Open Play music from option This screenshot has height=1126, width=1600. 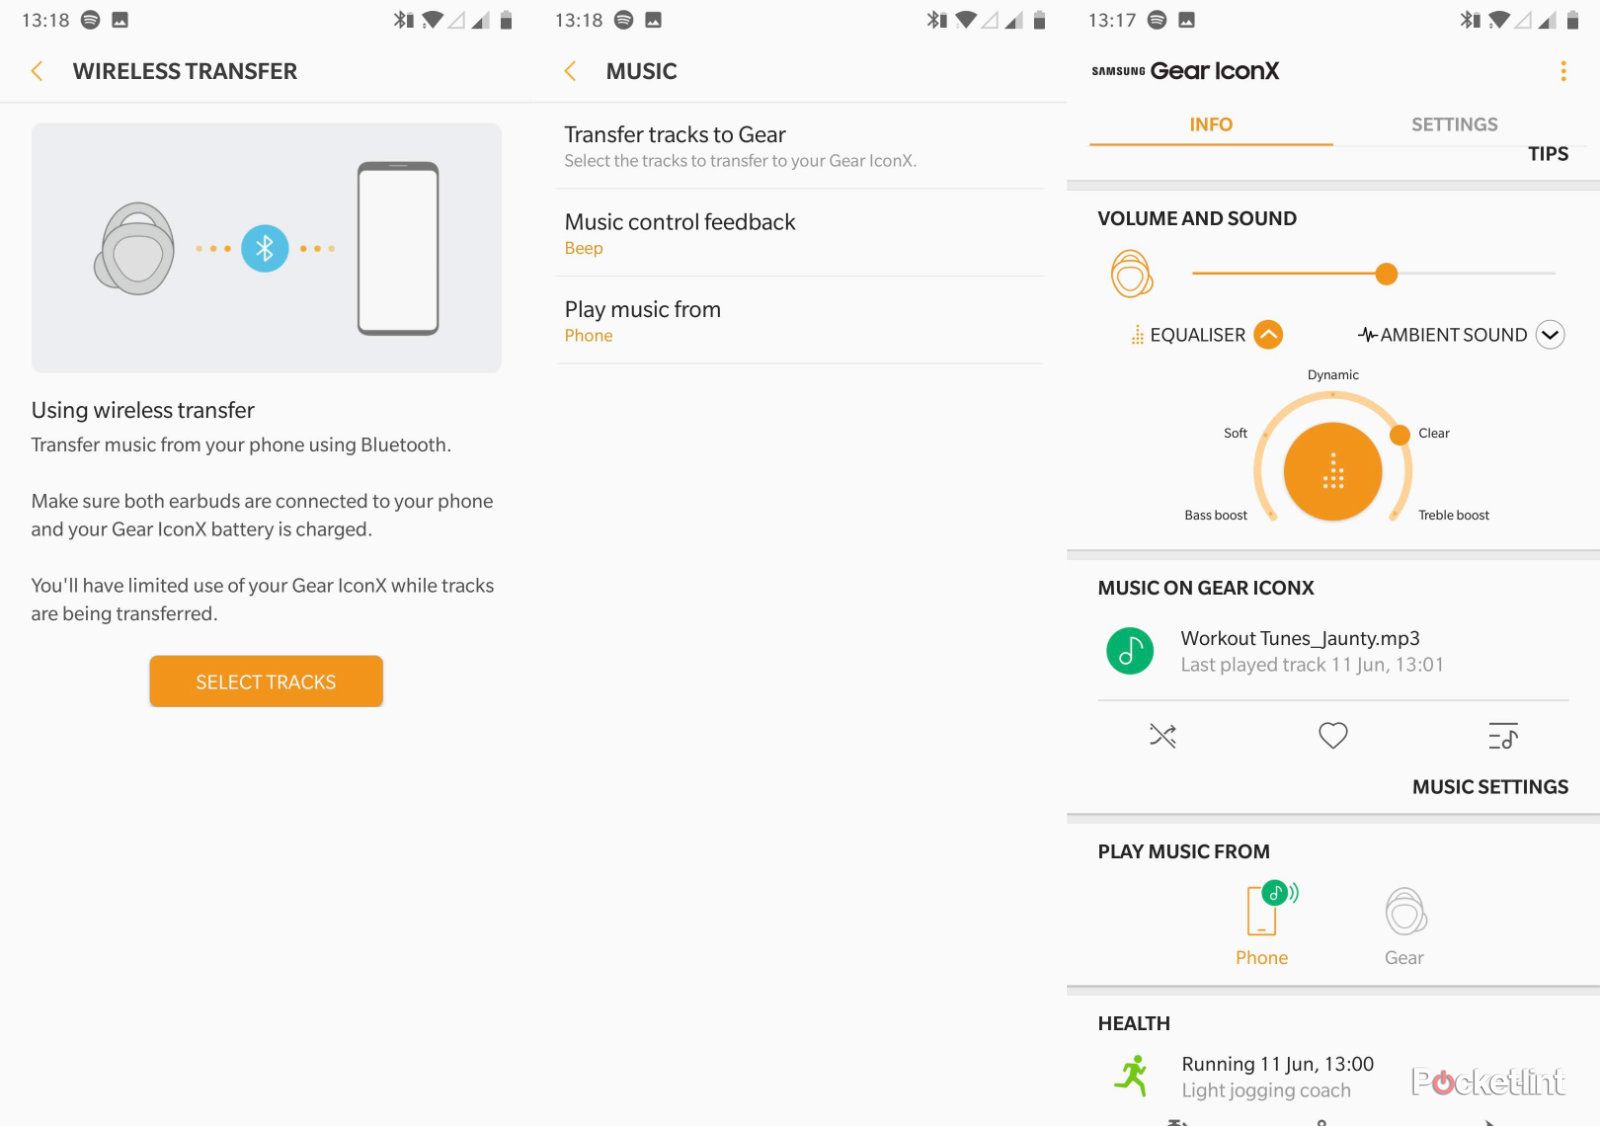click(x=800, y=321)
